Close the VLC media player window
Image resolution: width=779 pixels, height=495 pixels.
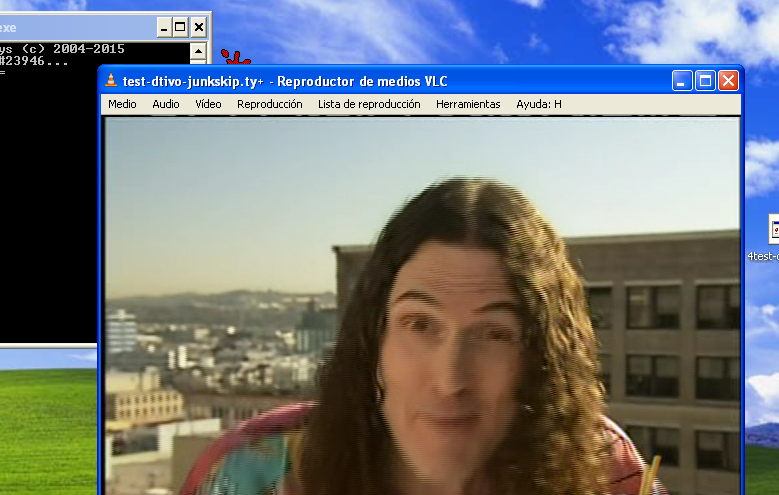pyautogui.click(x=728, y=81)
